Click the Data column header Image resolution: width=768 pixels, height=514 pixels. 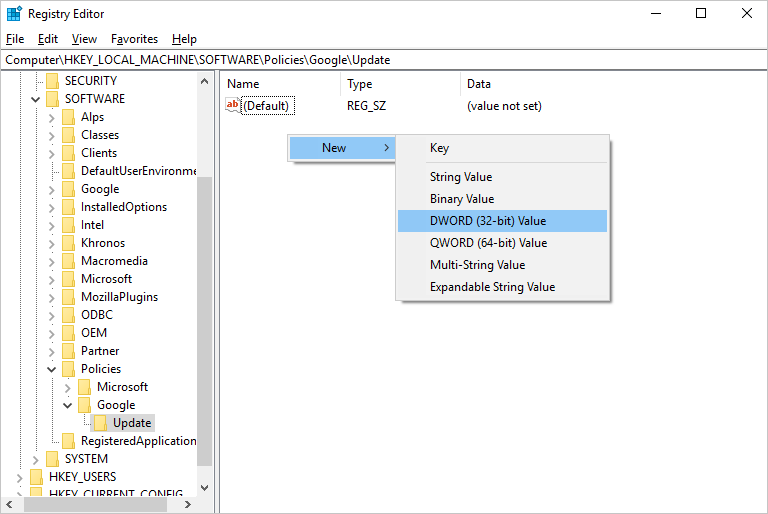coord(478,84)
